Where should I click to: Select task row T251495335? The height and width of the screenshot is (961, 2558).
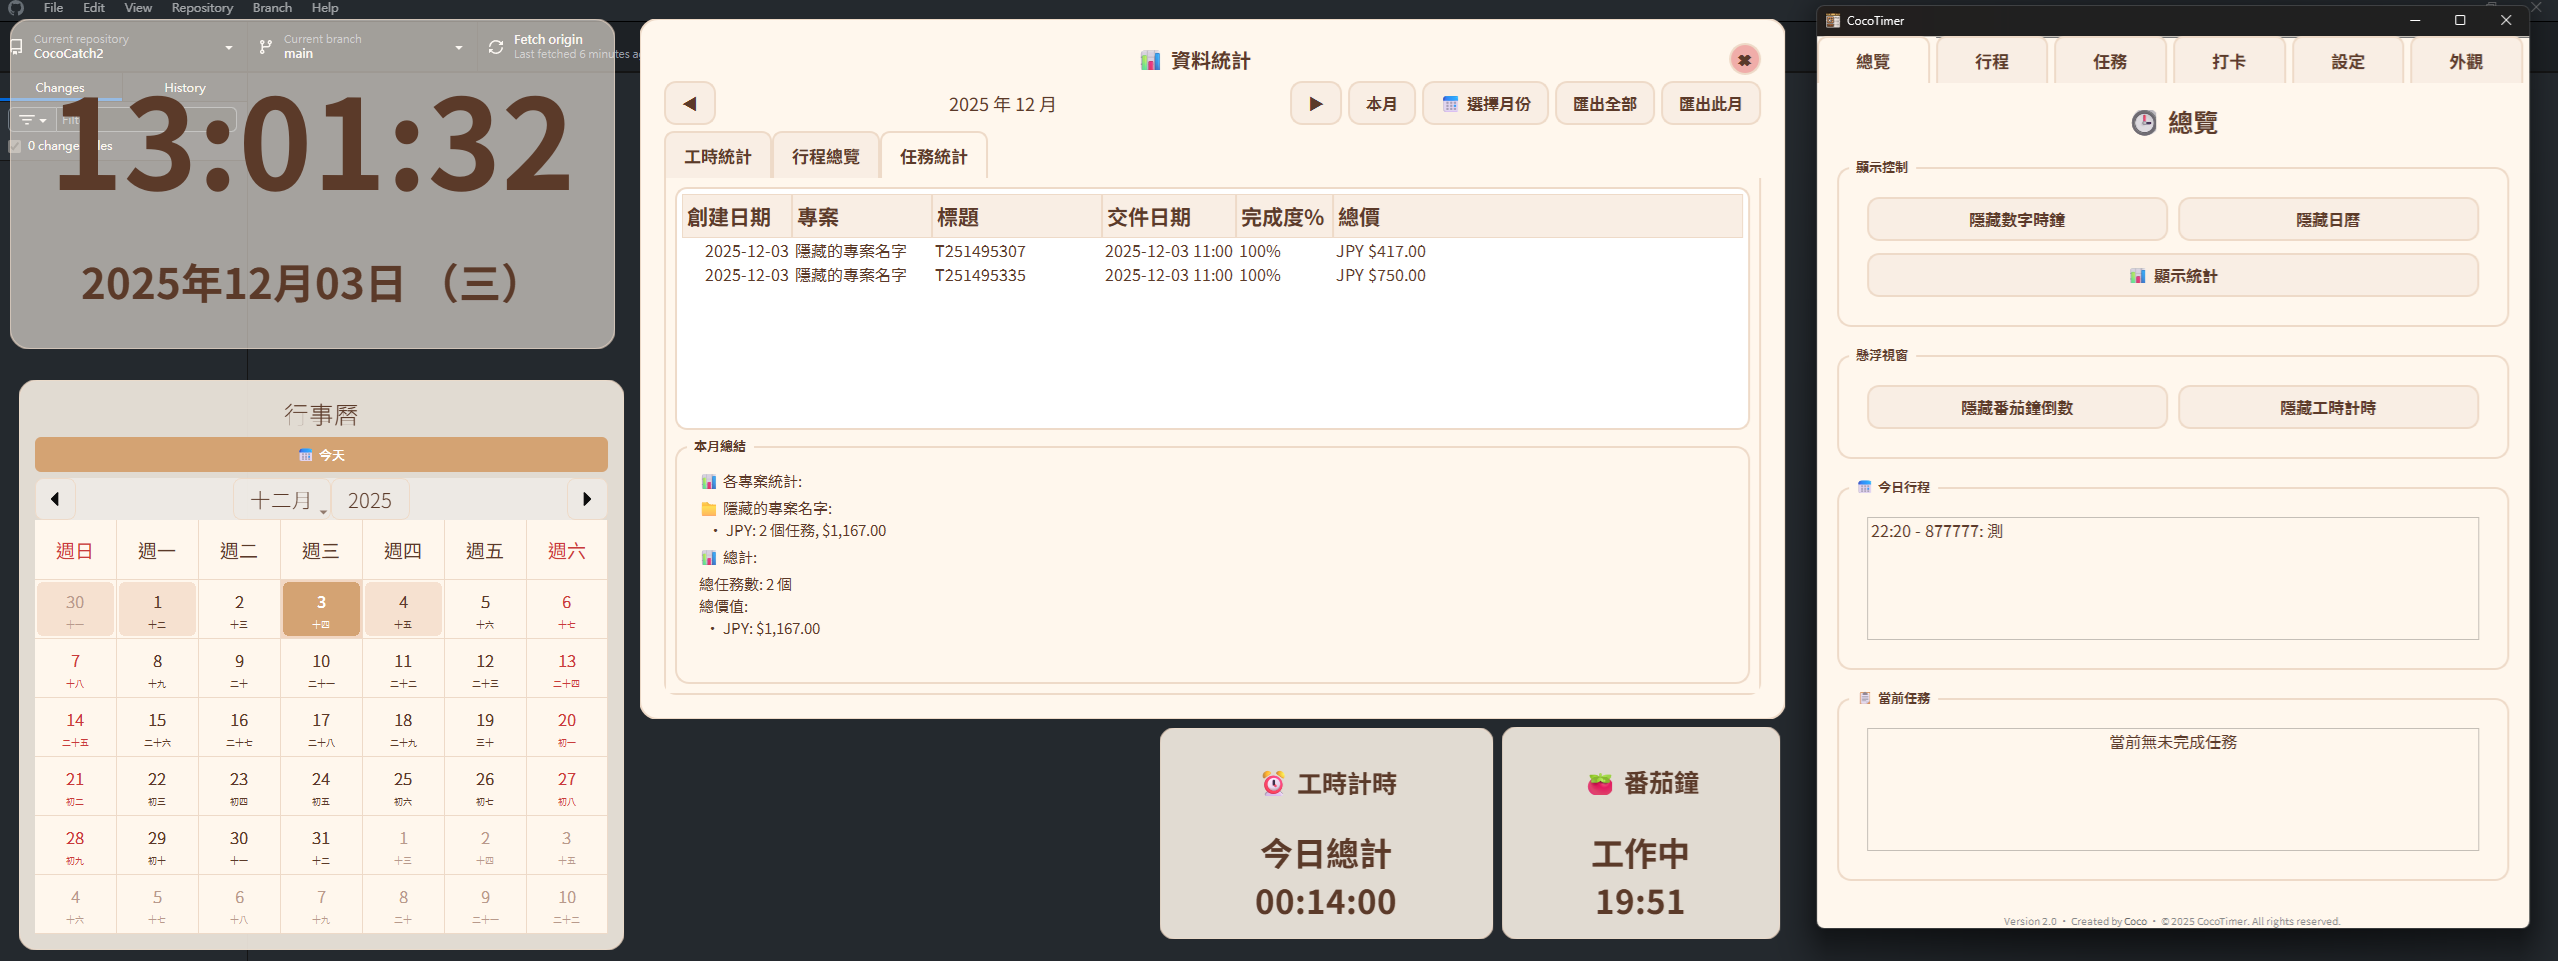tap(1212, 275)
